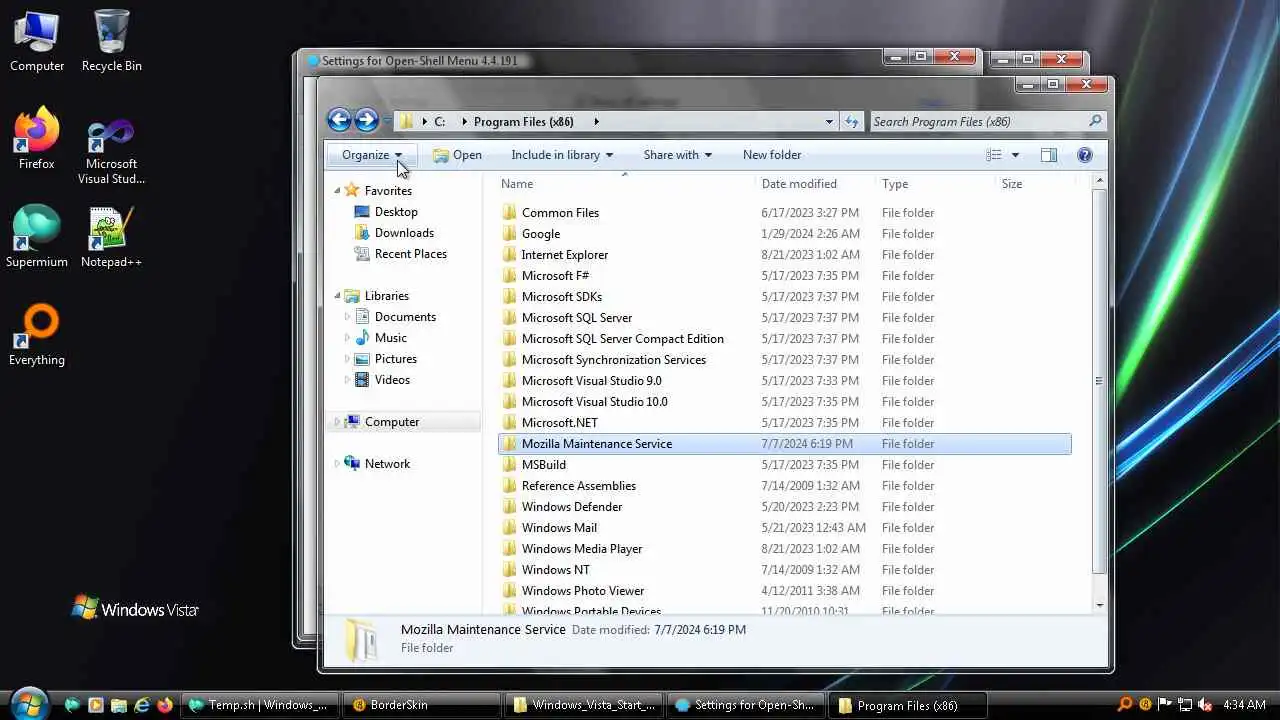Click the refresh icon beside address bar

[x=852, y=121]
